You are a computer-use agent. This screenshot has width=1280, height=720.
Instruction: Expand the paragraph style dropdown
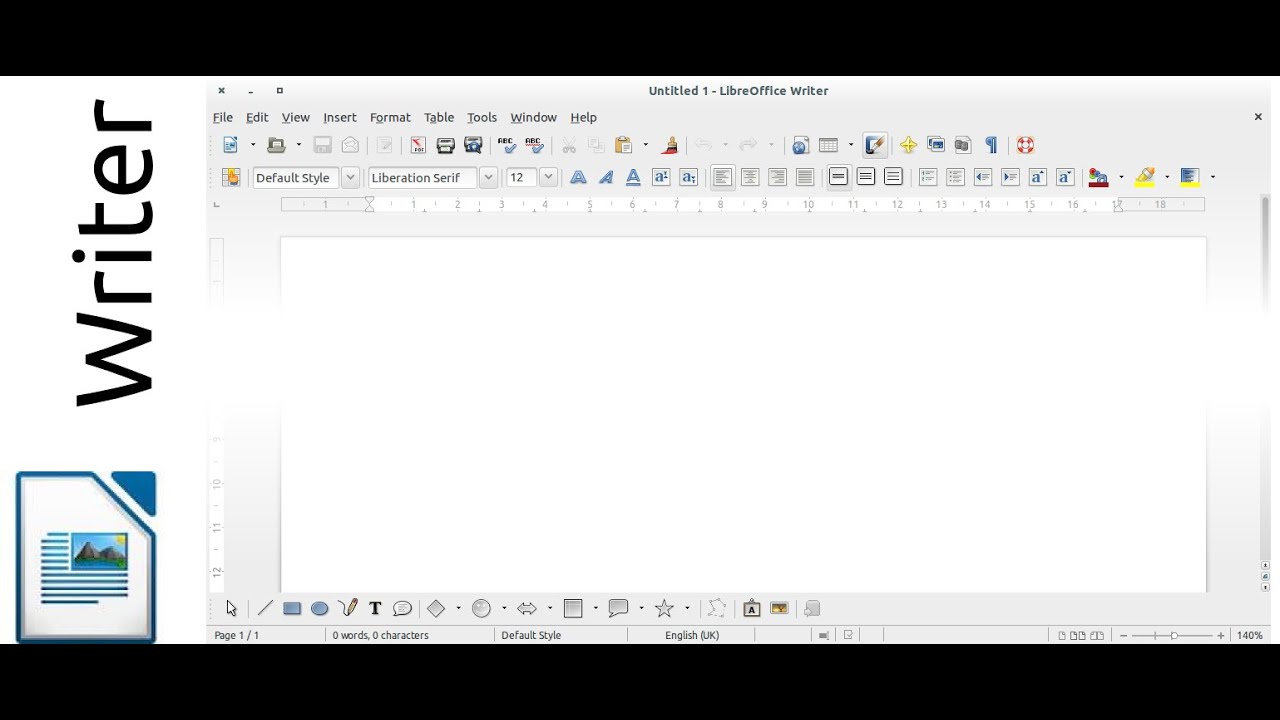pos(350,177)
